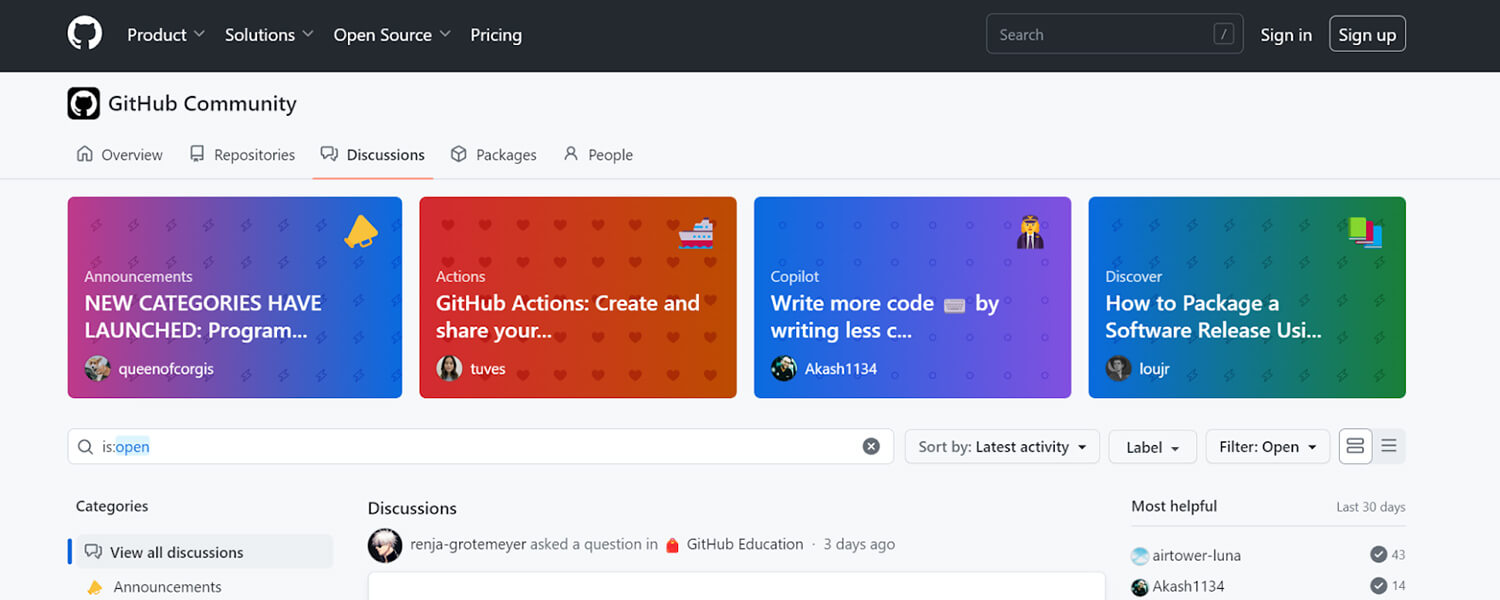Switch to the card layout view
The height and width of the screenshot is (600, 1500).
[x=1355, y=447]
